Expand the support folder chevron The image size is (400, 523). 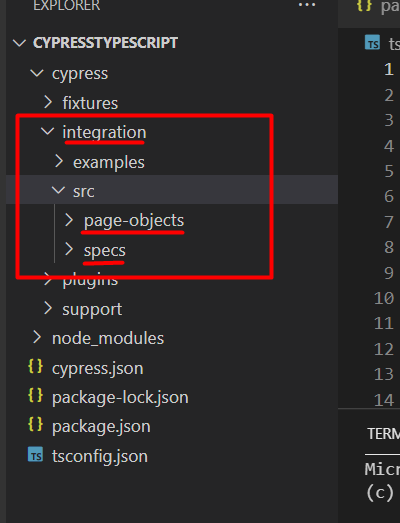tap(48, 308)
